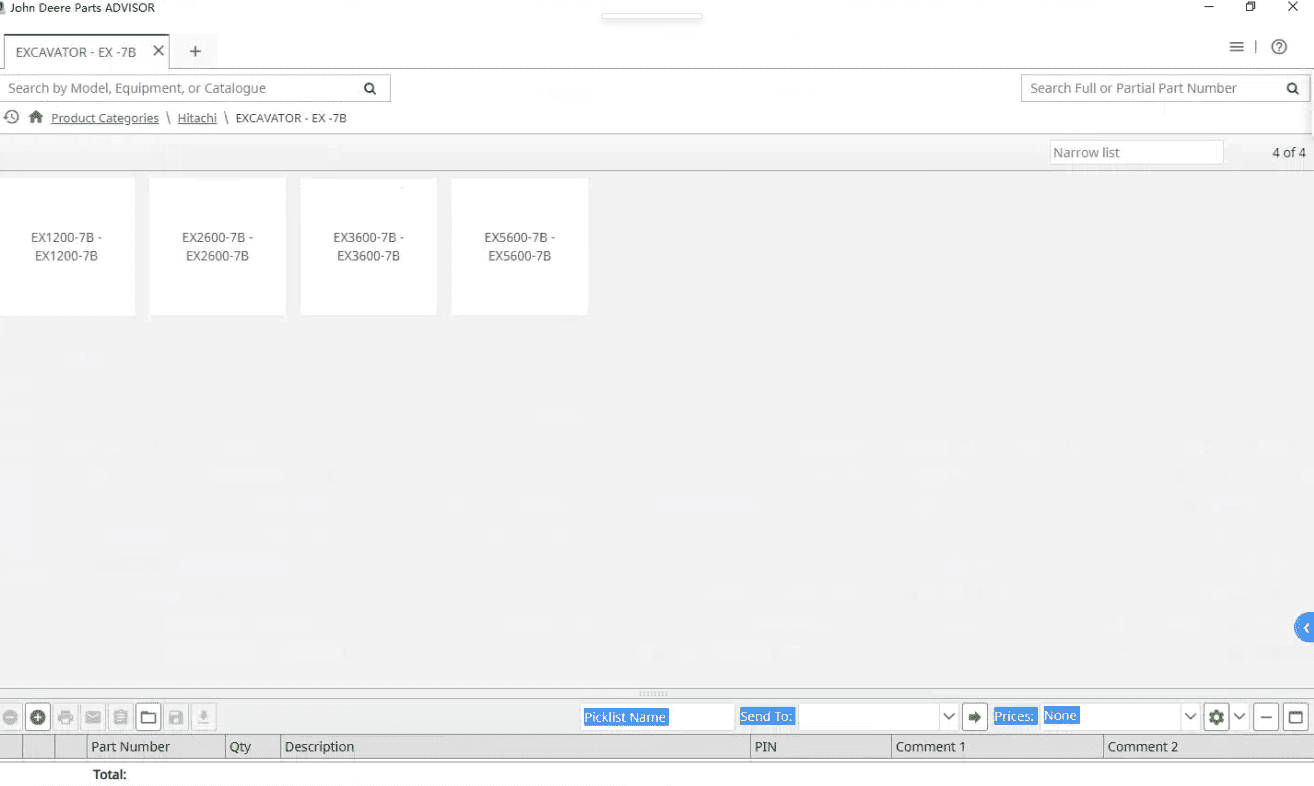Click the add item plus icon in picklist toolbar
This screenshot has width=1314, height=786.
(x=38, y=717)
